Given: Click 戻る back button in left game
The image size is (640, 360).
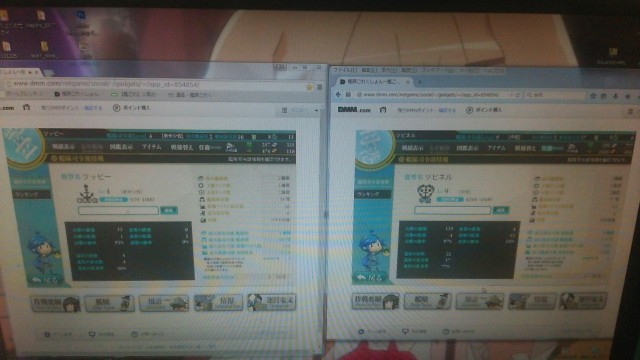Looking at the screenshot, I should pos(46,280).
